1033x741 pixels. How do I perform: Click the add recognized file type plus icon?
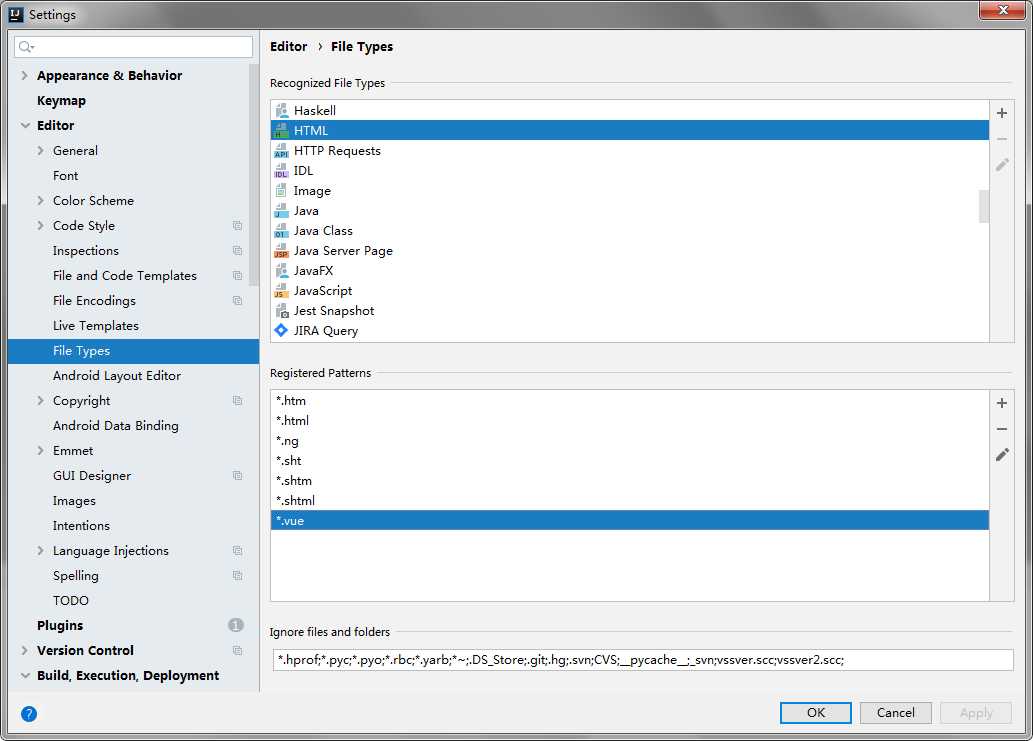tap(1002, 113)
